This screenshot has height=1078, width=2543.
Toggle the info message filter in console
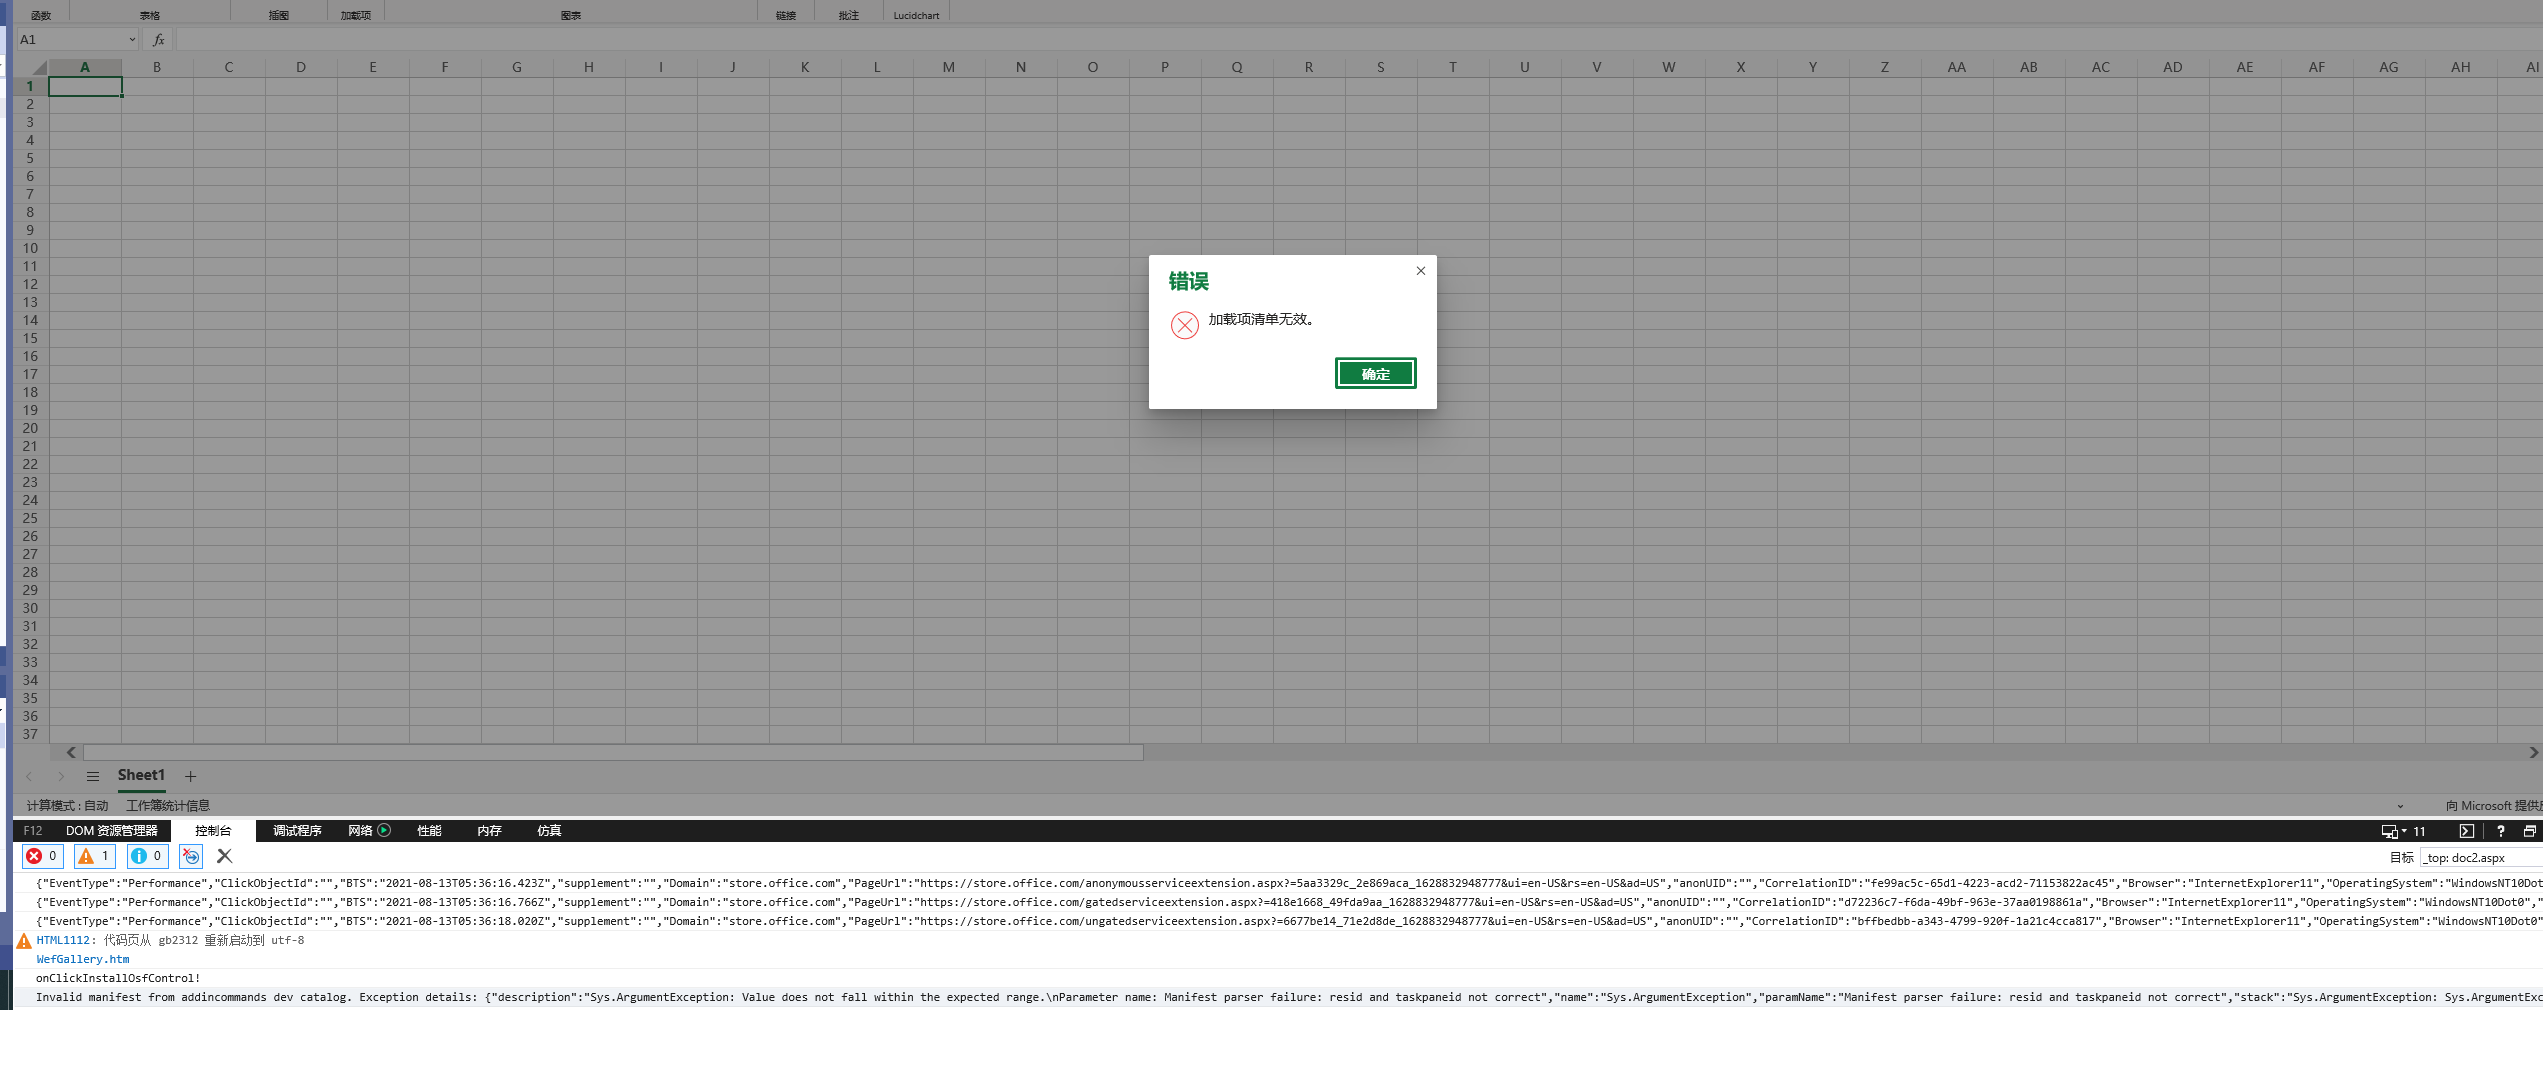click(147, 856)
